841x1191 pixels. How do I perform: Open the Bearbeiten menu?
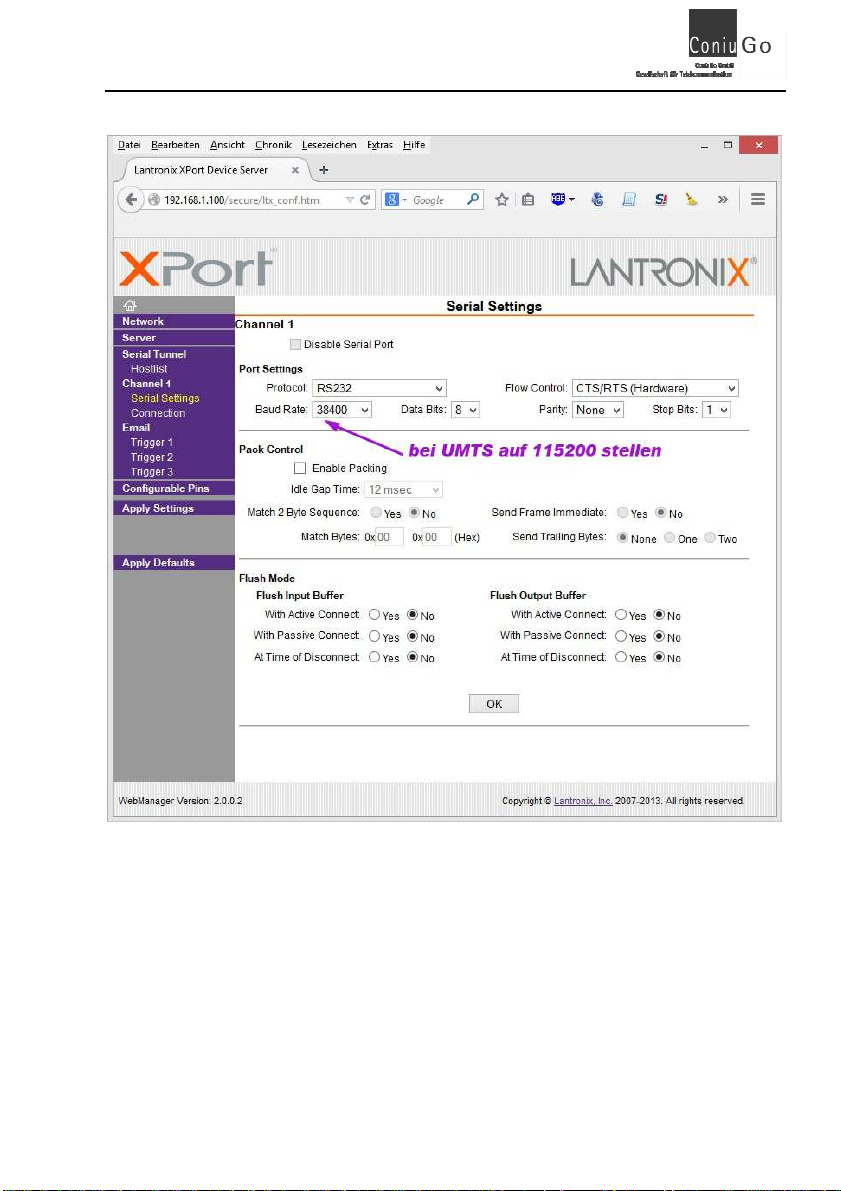[x=175, y=144]
